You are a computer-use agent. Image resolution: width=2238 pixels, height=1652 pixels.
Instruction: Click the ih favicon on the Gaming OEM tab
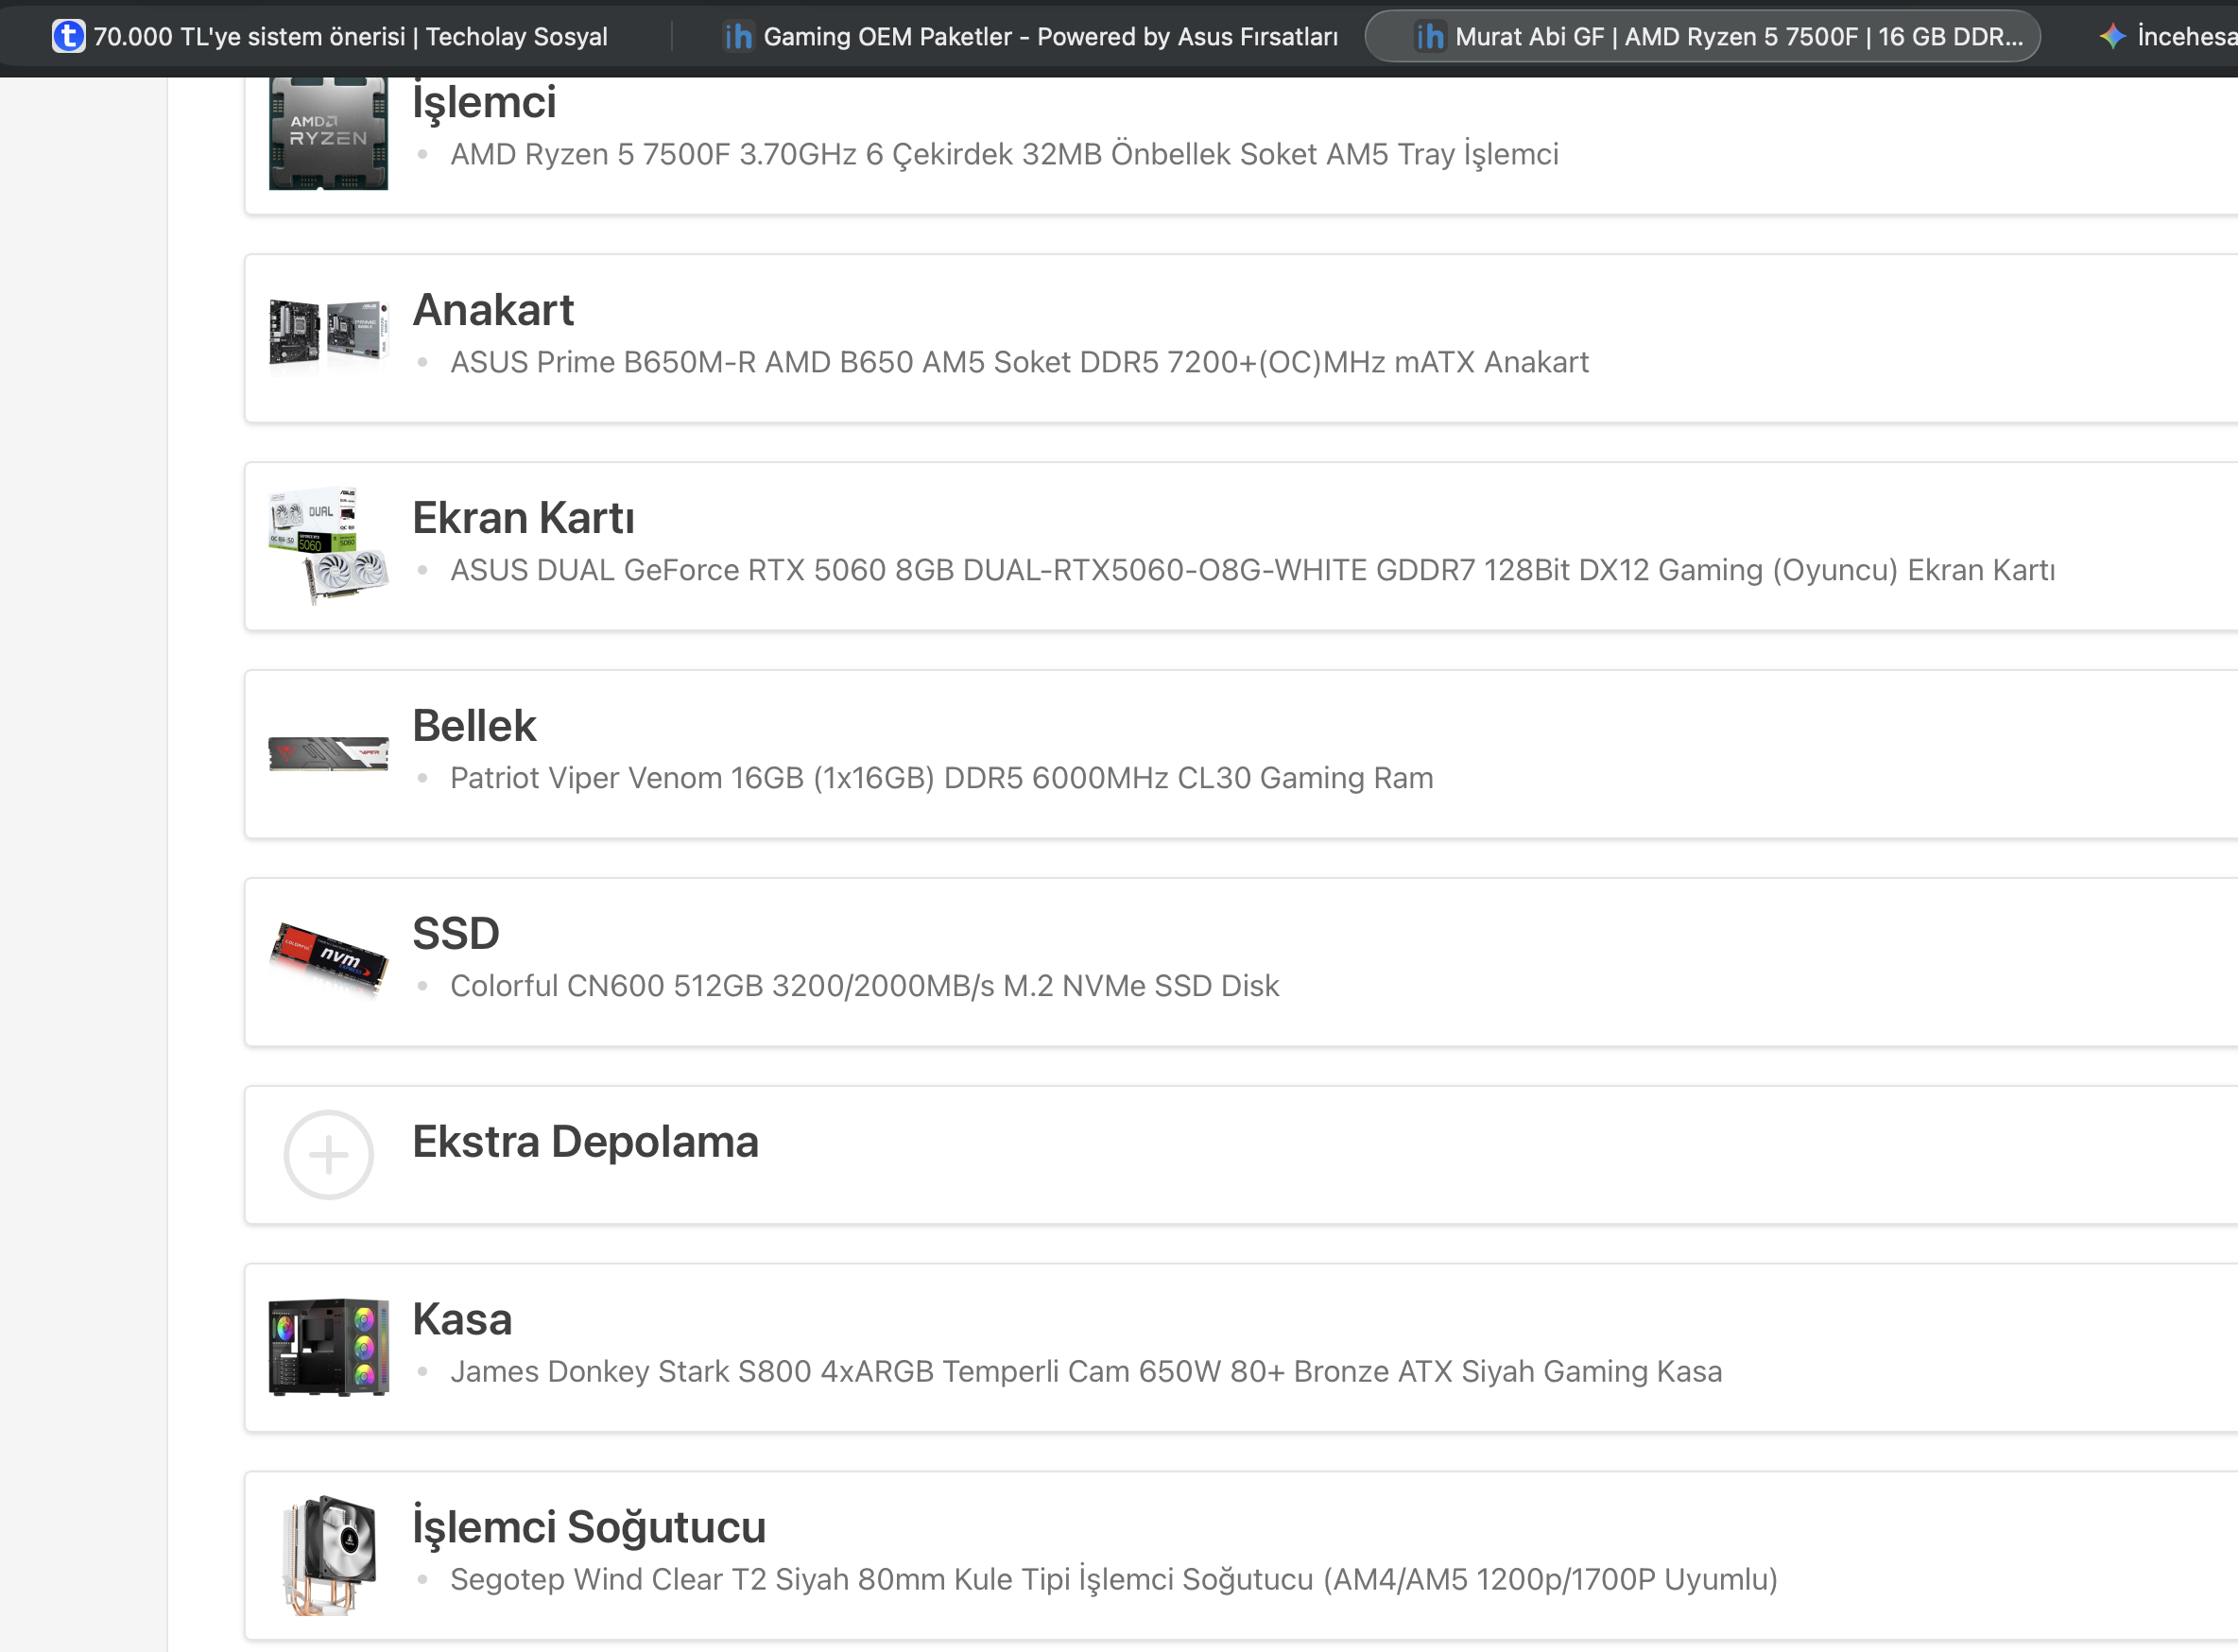pyautogui.click(x=738, y=37)
